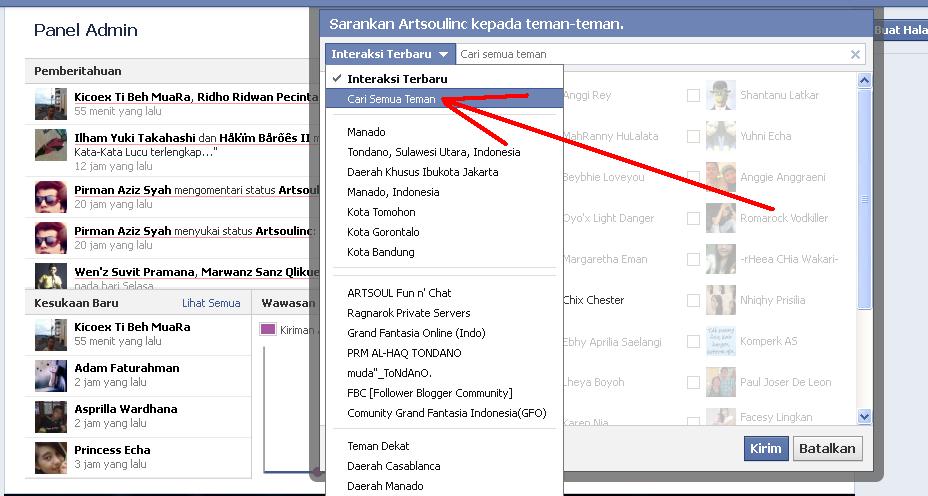Screen dimensions: 928x496
Task: Click Yuhni Echa's profile thumbnail
Action: (x=721, y=136)
